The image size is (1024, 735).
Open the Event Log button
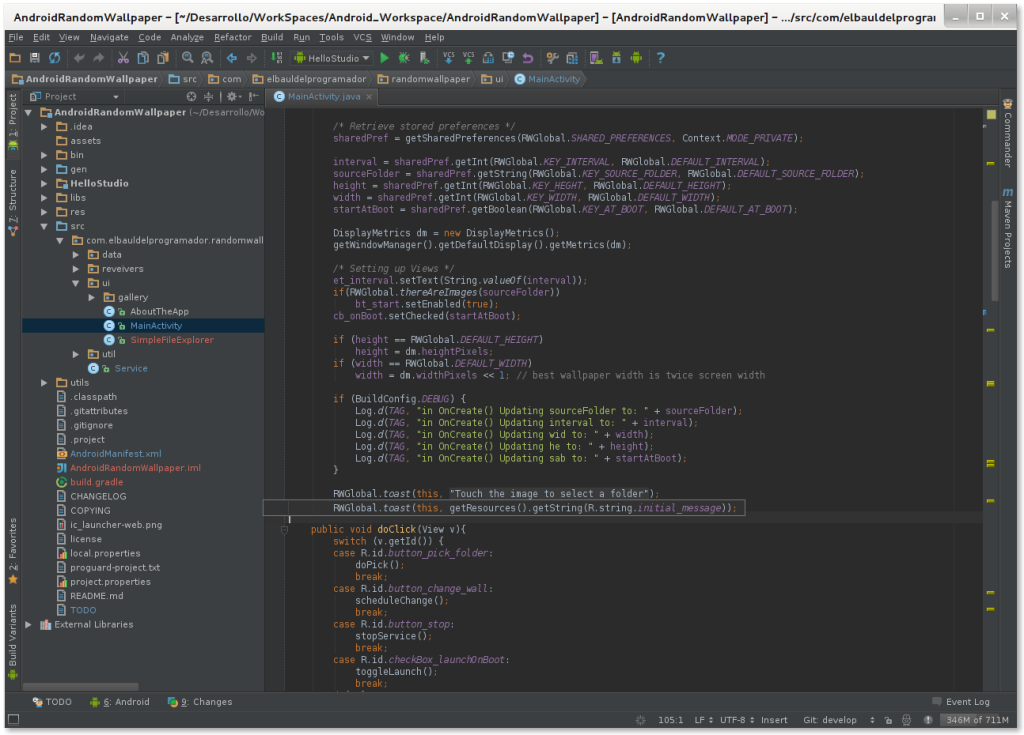click(x=961, y=702)
